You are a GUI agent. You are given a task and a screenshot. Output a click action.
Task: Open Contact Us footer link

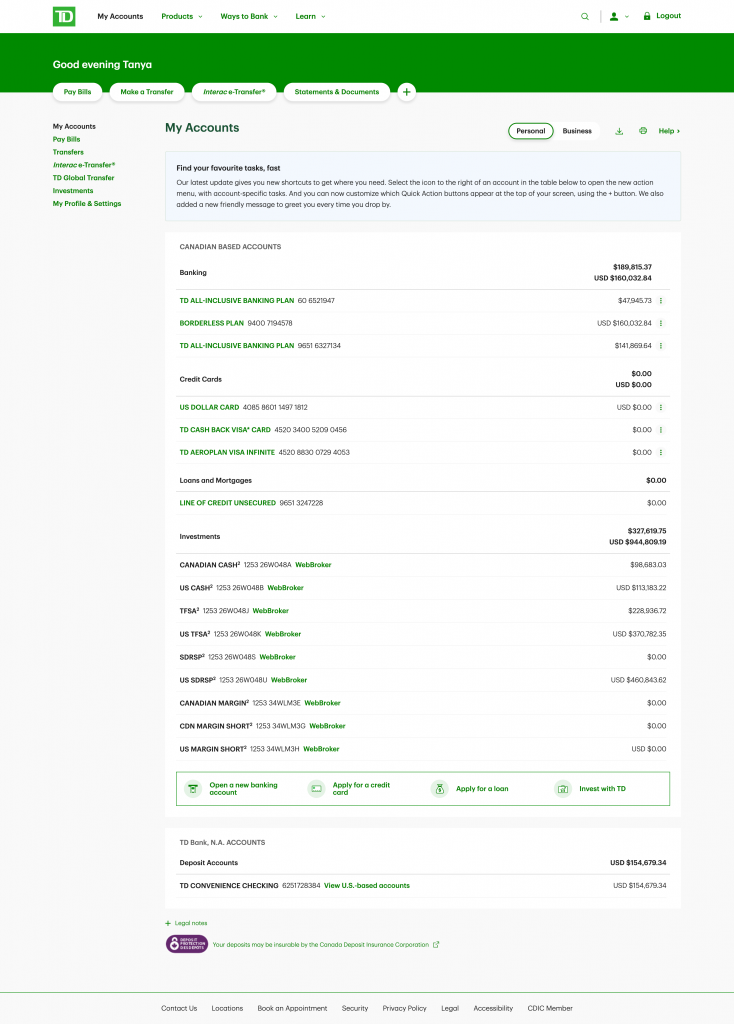179,1008
